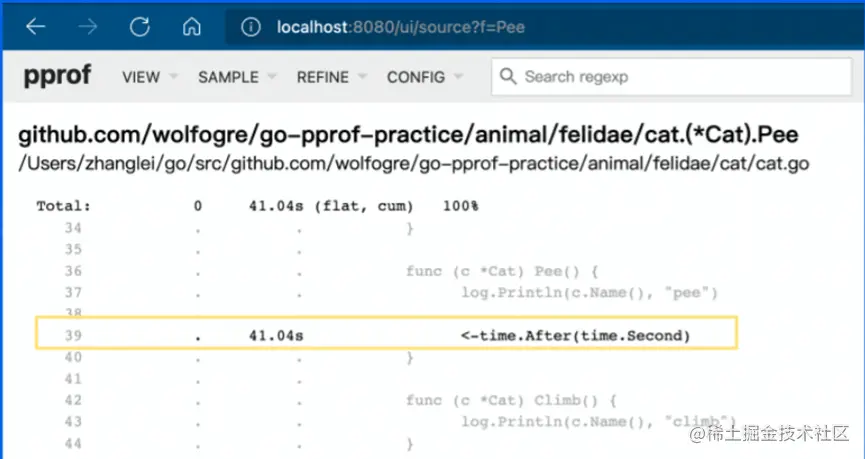
Task: Expand the VIEW dropdown arrow
Action: click(173, 76)
